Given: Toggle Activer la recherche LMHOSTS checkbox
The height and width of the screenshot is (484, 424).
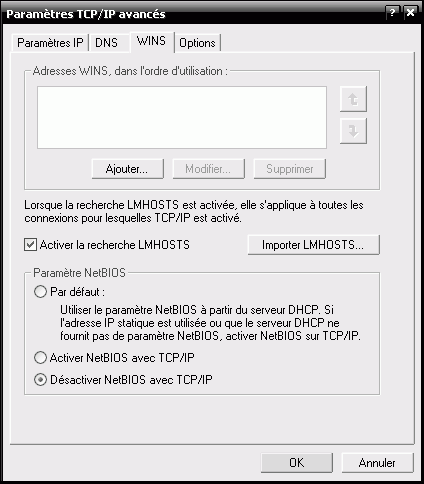Looking at the screenshot, I should click(30, 245).
